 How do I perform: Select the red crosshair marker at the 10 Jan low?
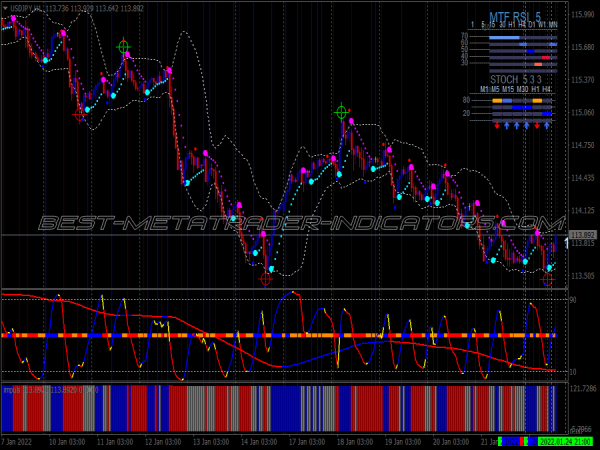click(80, 114)
